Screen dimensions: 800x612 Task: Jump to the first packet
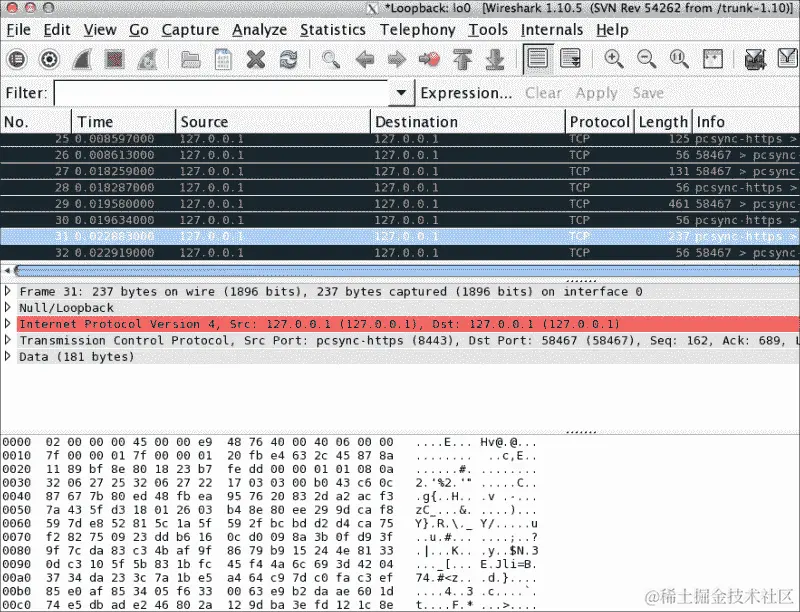(x=462, y=60)
